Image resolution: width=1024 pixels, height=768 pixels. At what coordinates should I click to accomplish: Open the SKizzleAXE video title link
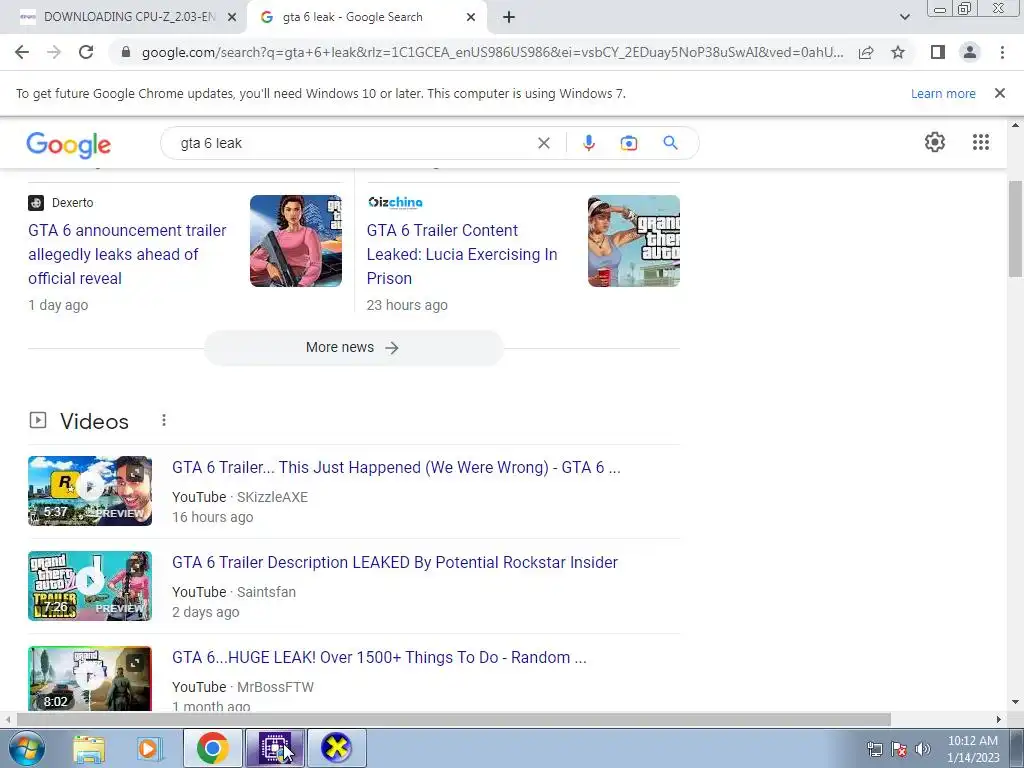coord(396,468)
